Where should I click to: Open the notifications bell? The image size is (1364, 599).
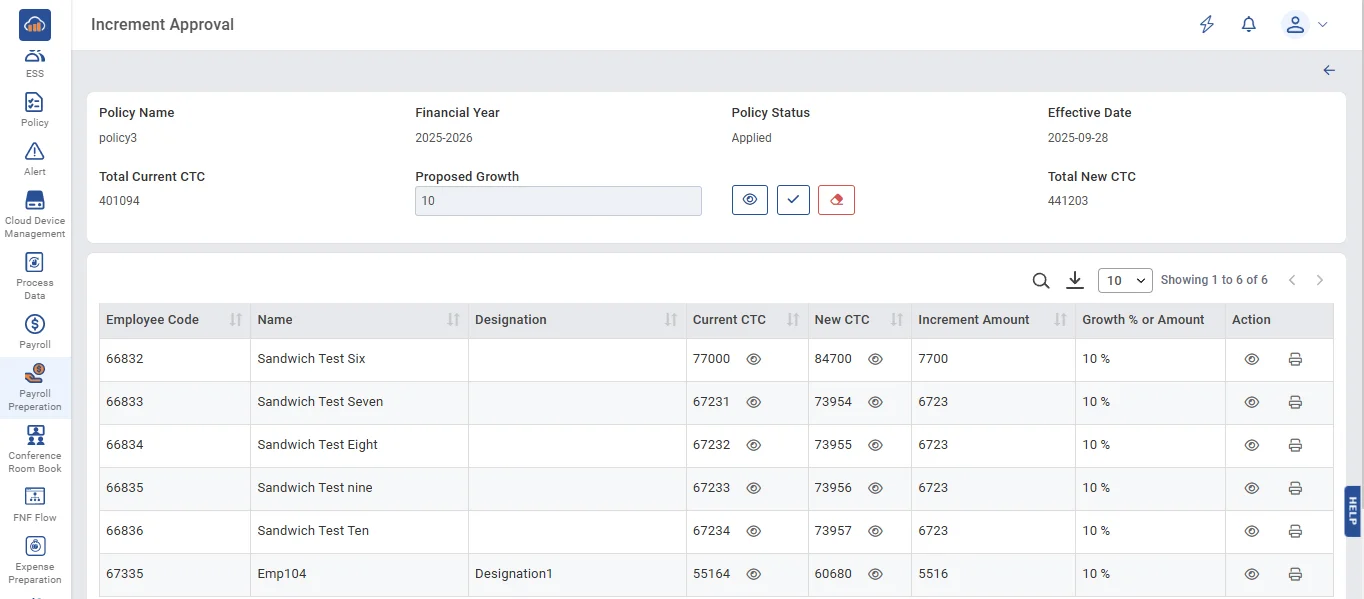[x=1248, y=25]
